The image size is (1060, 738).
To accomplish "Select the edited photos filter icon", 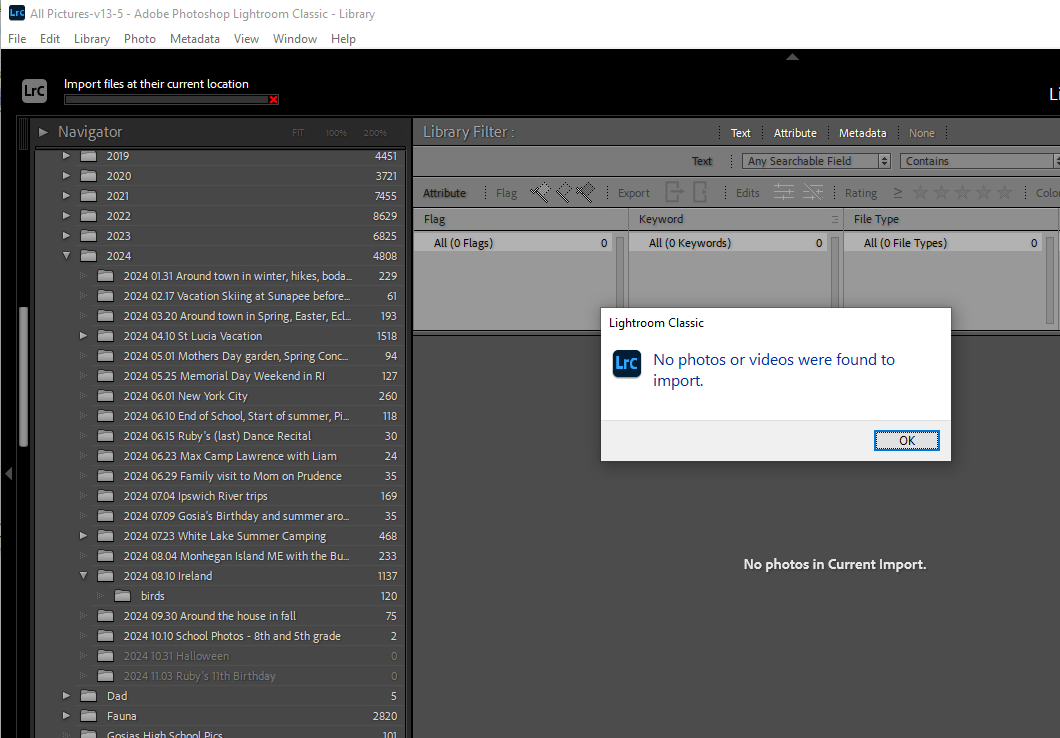I will click(x=785, y=191).
